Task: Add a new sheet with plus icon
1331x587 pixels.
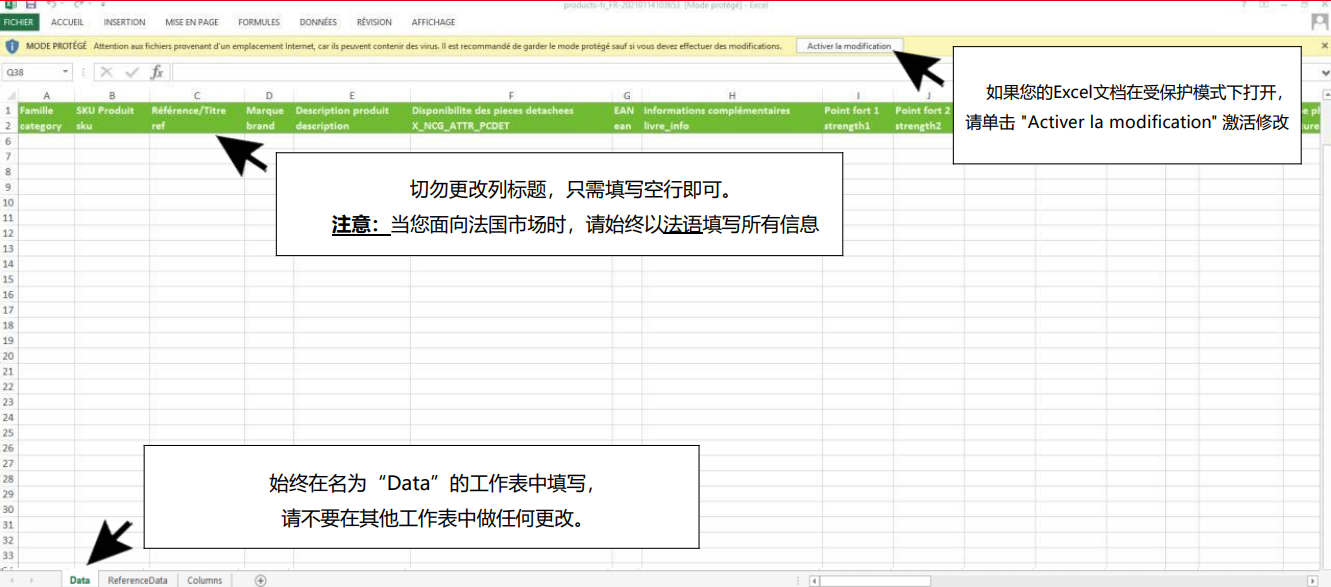Action: pyautogui.click(x=260, y=580)
